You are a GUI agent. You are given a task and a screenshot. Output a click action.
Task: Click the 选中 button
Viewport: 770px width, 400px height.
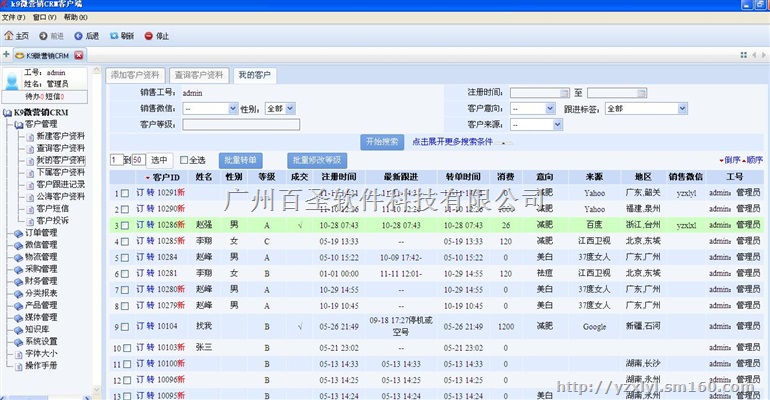[159, 160]
